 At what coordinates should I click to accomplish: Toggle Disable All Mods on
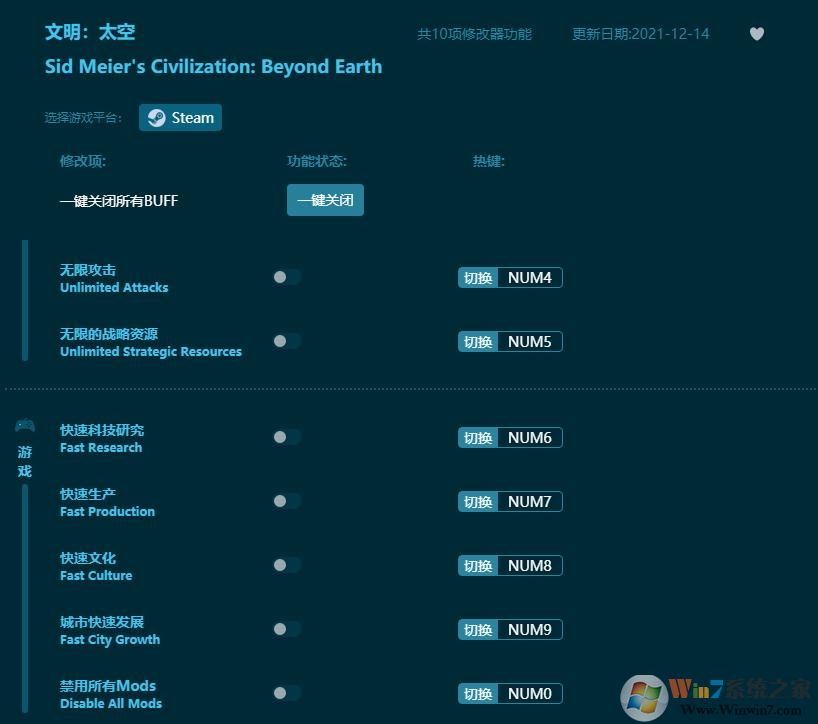pyautogui.click(x=286, y=692)
